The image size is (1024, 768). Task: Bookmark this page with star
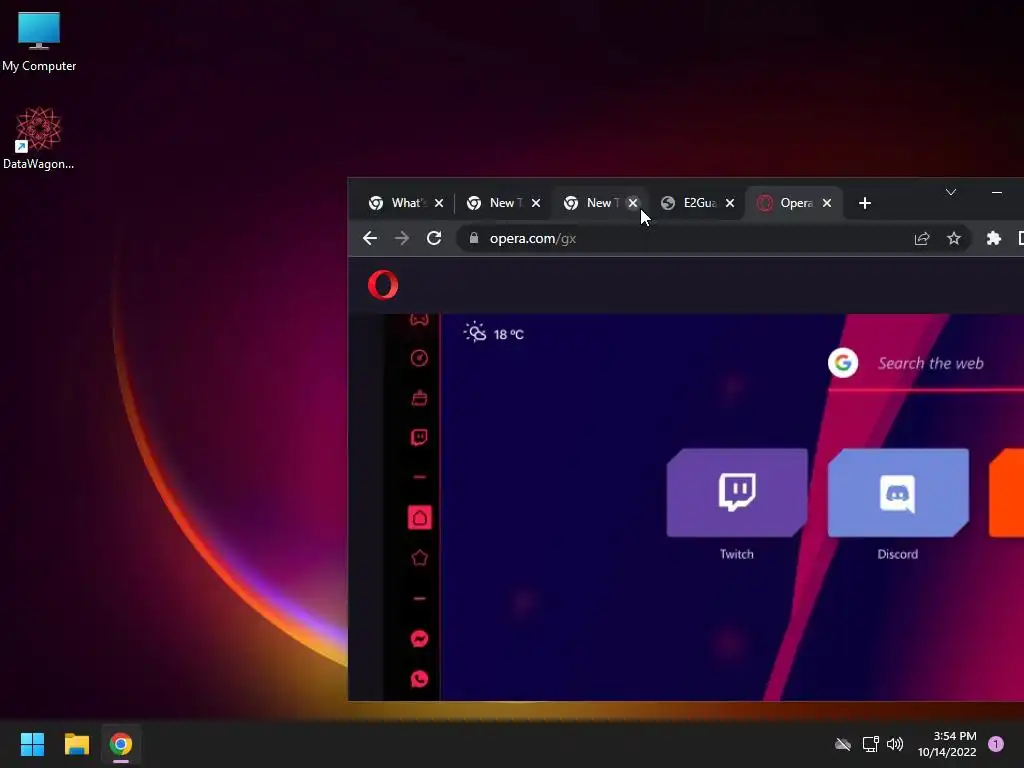click(954, 238)
